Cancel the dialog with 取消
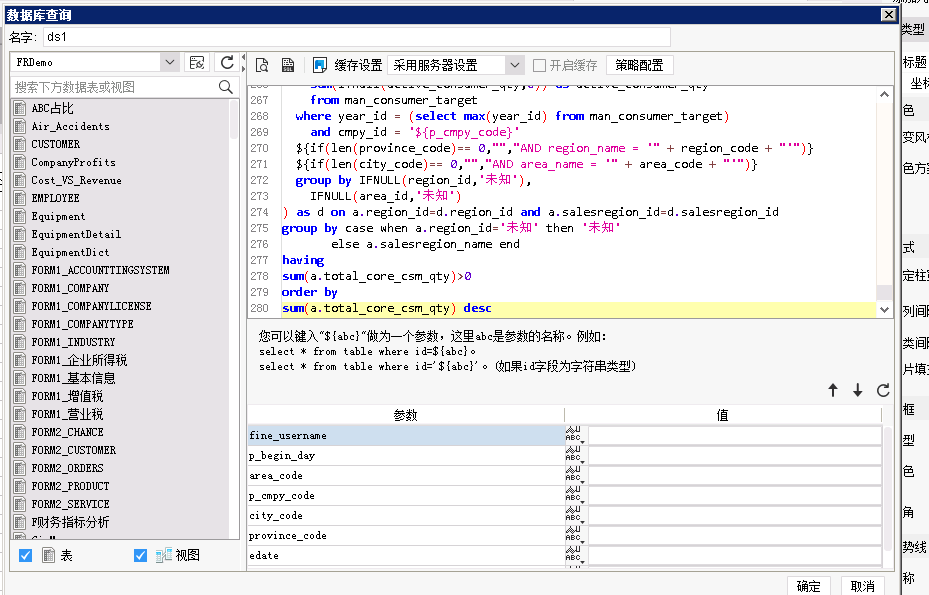The width and height of the screenshot is (929, 595). pos(863,586)
